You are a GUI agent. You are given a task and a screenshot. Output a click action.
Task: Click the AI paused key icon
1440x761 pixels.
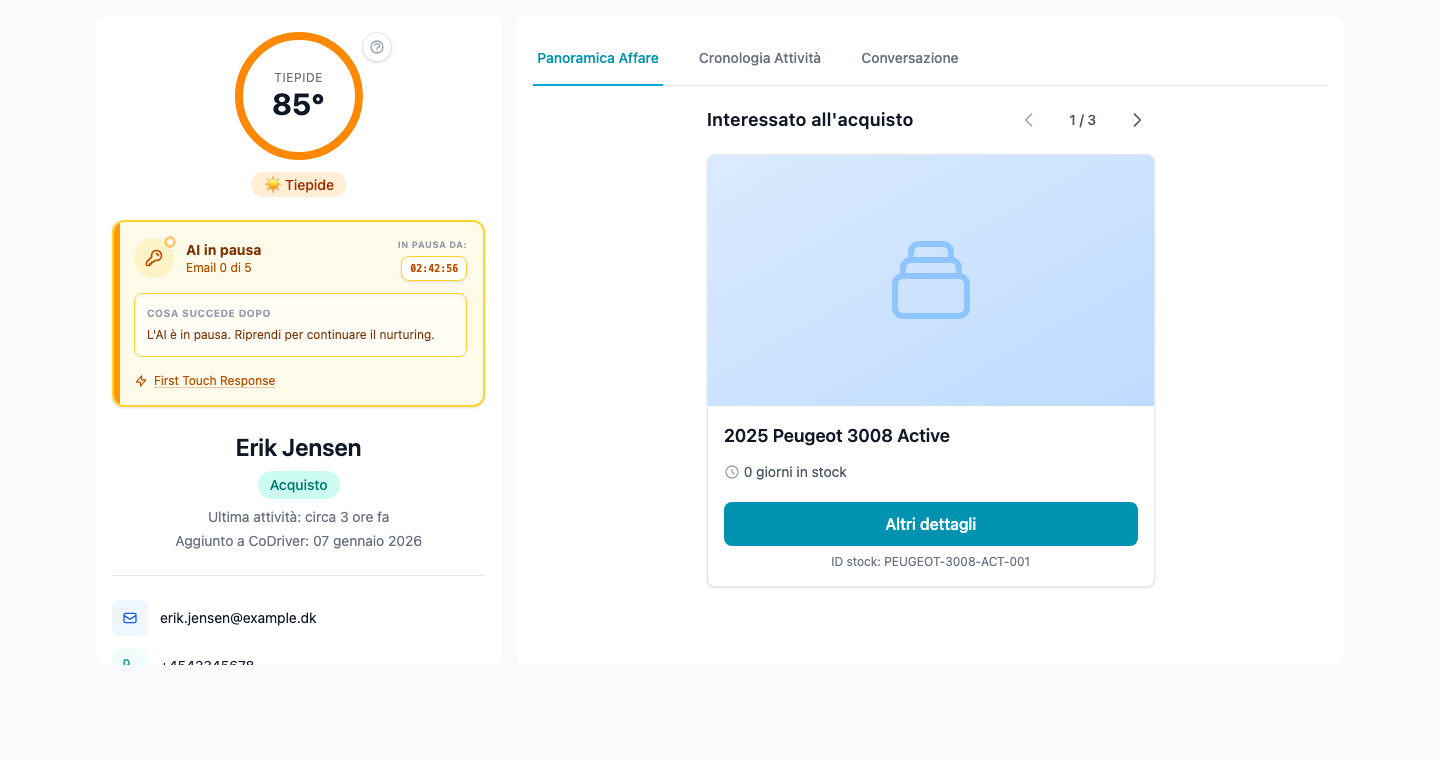(x=153, y=258)
